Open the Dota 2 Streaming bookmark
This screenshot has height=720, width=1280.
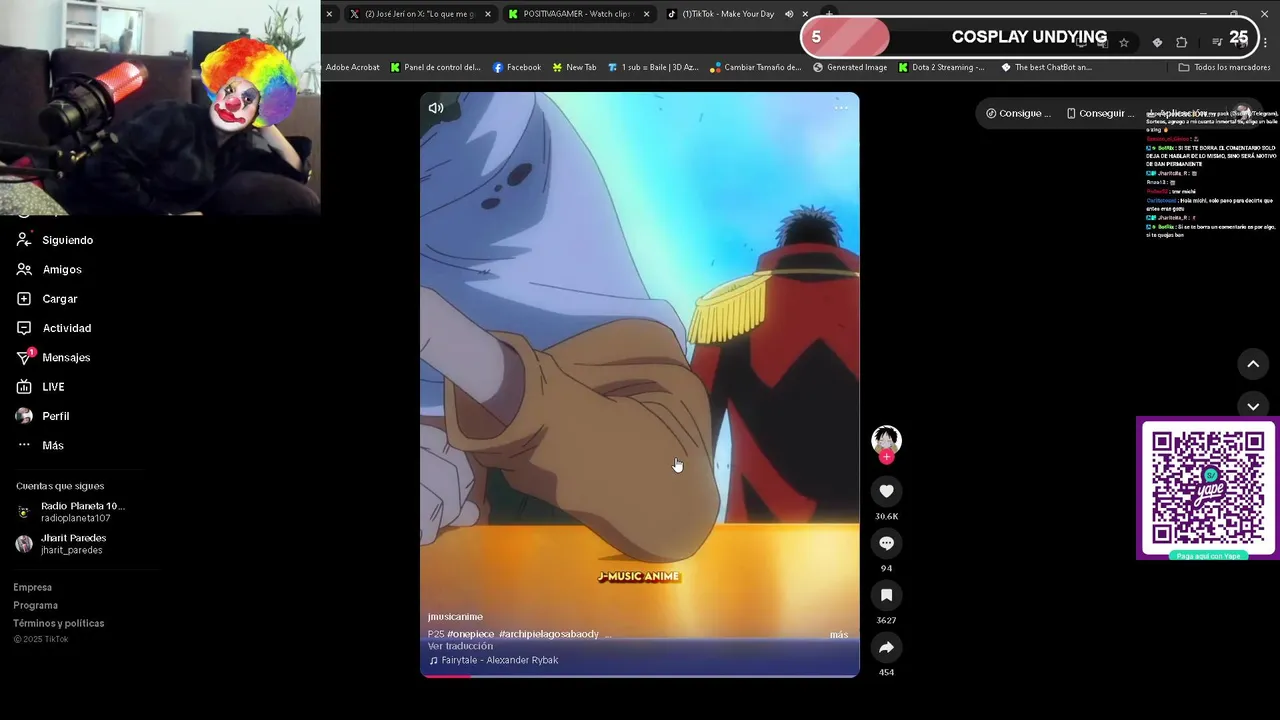point(941,67)
